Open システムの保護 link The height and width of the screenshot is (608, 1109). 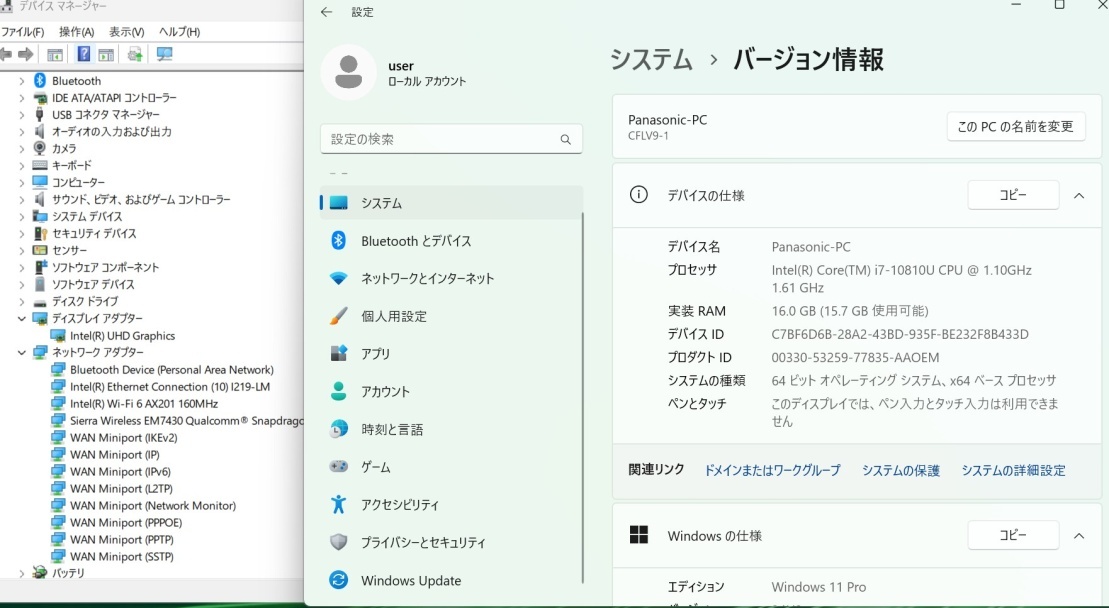coord(900,470)
